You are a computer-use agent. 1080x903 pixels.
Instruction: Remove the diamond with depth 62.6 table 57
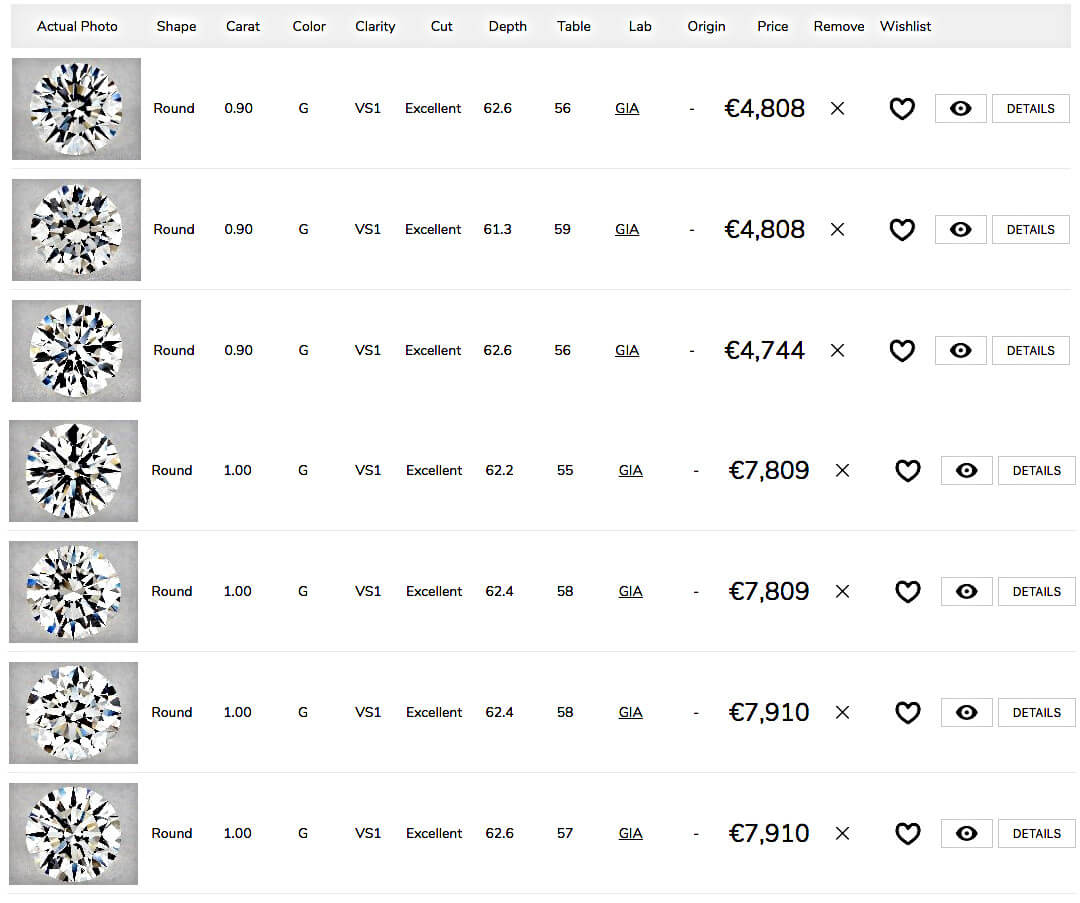[842, 833]
